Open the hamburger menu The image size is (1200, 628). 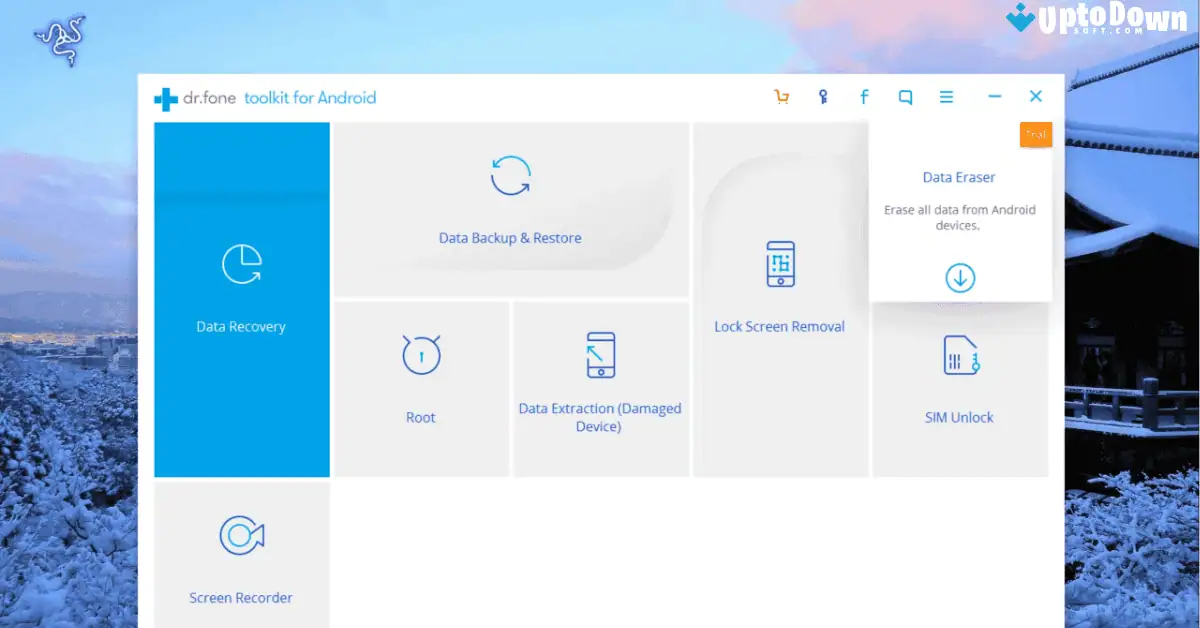(946, 96)
